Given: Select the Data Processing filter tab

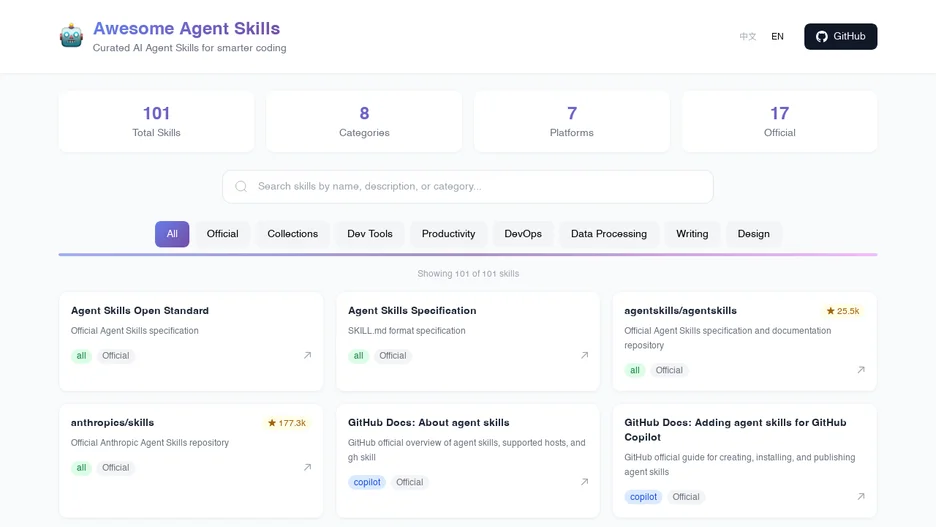Looking at the screenshot, I should point(609,234).
